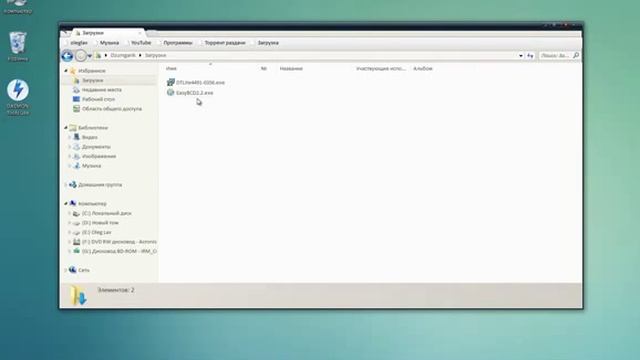Click the magnifier search icon
This screenshot has width=640, height=360.
pos(576,55)
